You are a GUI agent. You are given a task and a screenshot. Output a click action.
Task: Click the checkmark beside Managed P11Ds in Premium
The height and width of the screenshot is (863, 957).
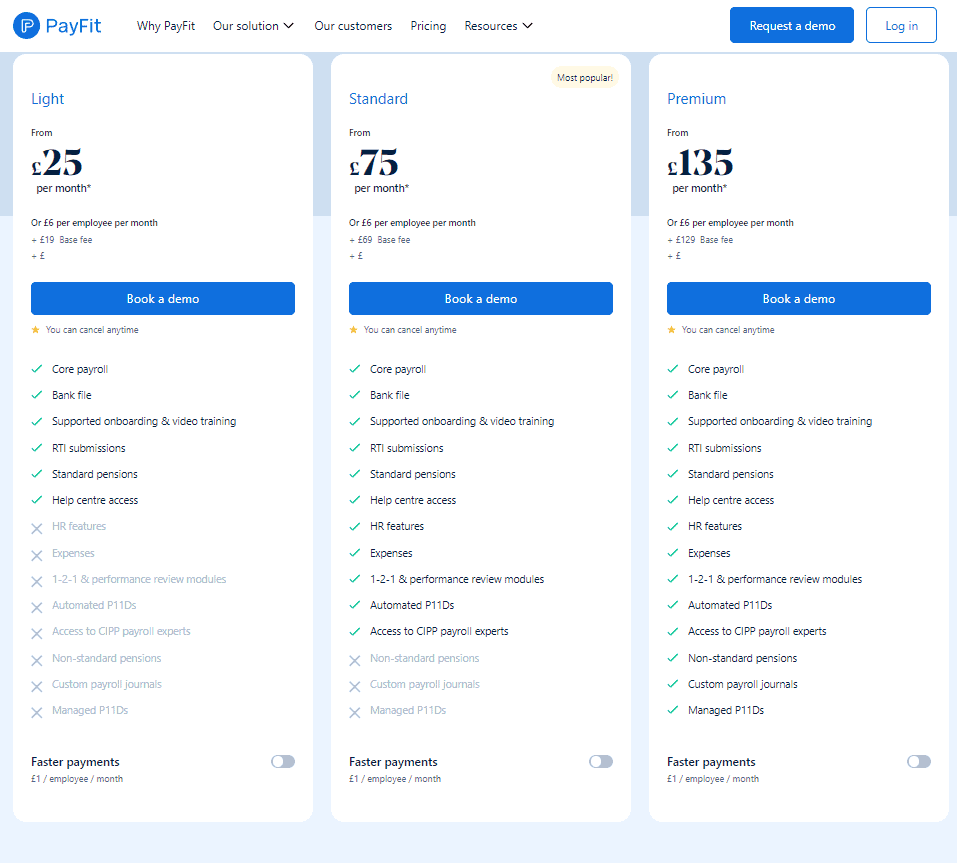tap(673, 711)
